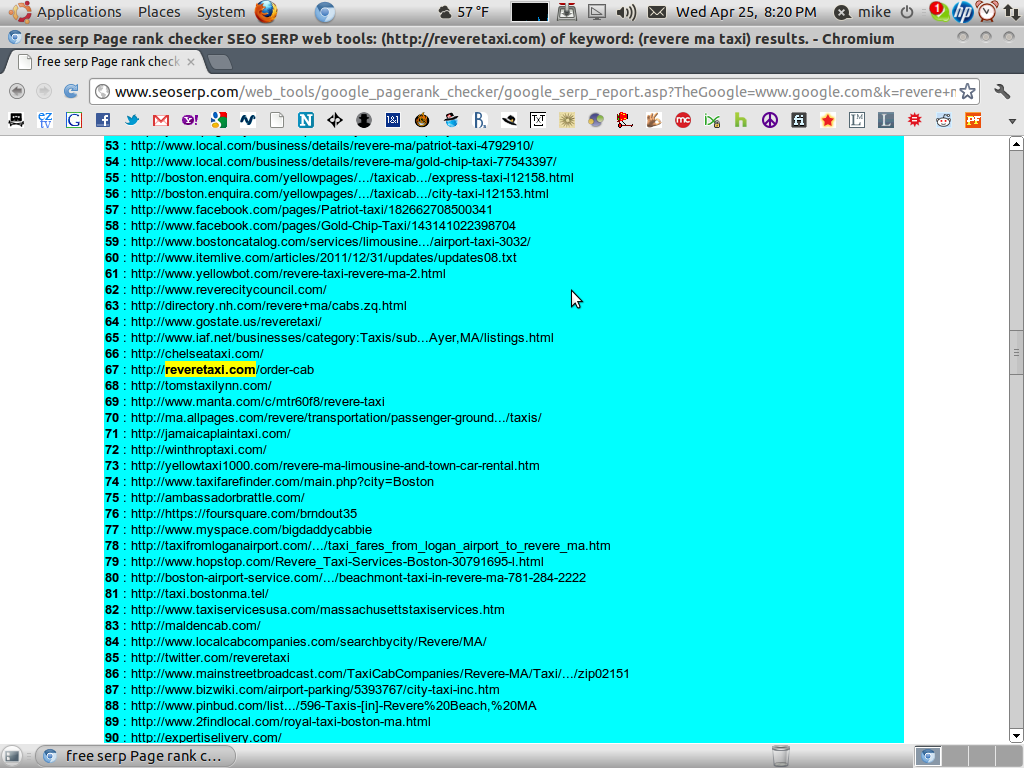Open the orange PF bookmark icon

973,120
